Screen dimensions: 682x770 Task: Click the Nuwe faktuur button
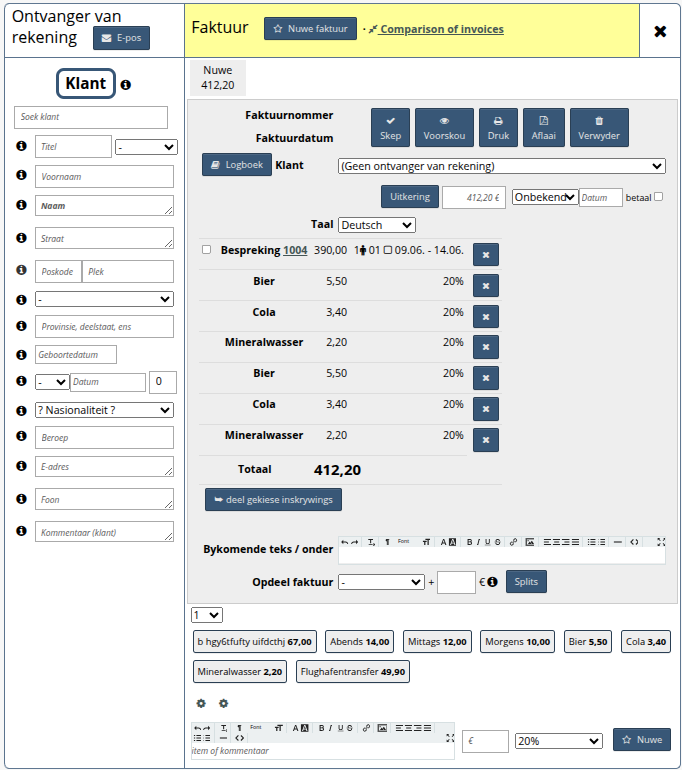(310, 28)
